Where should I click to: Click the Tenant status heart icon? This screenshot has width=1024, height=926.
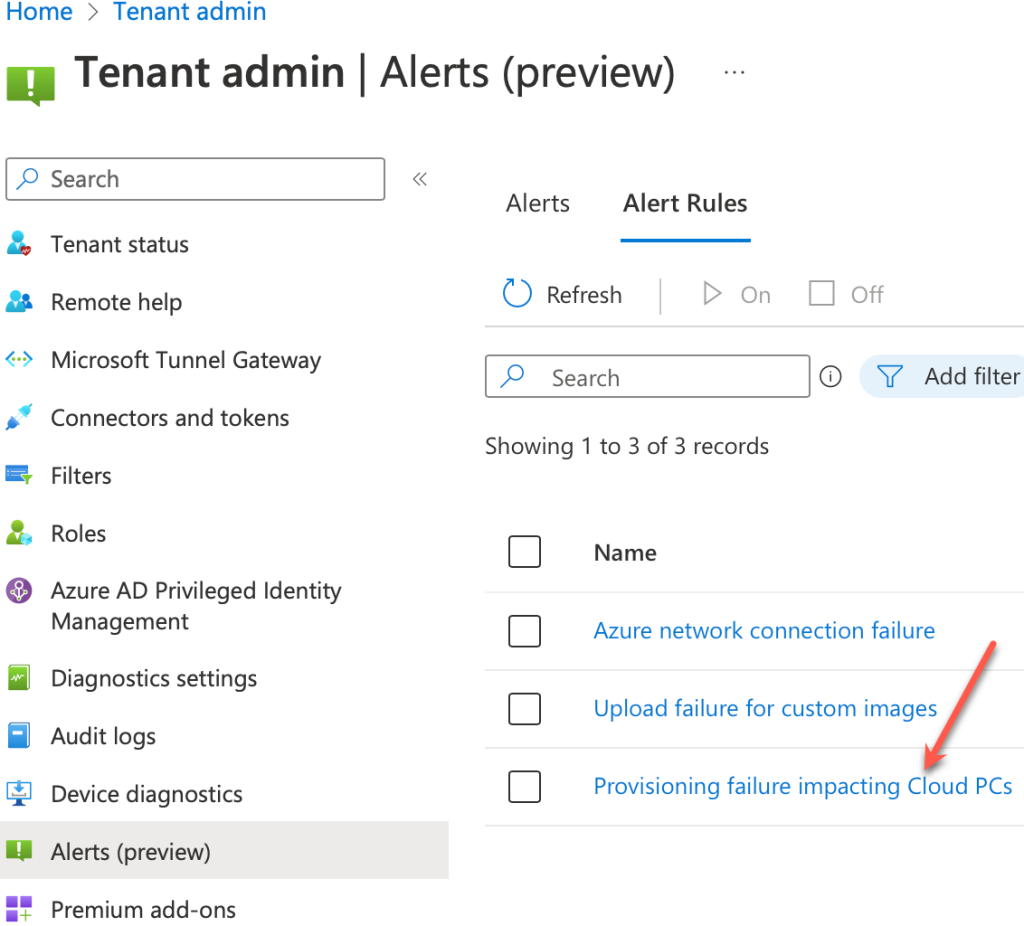tap(19, 244)
